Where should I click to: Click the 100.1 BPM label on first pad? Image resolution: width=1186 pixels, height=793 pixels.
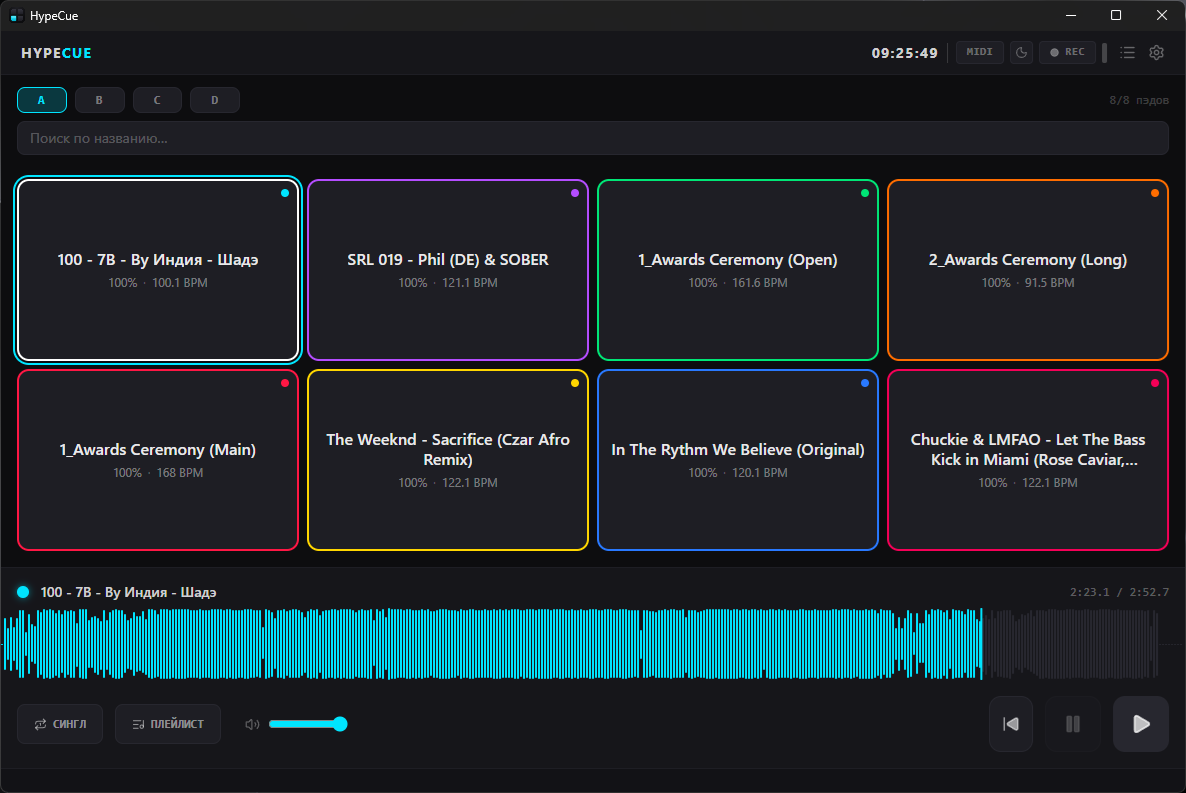[180, 282]
